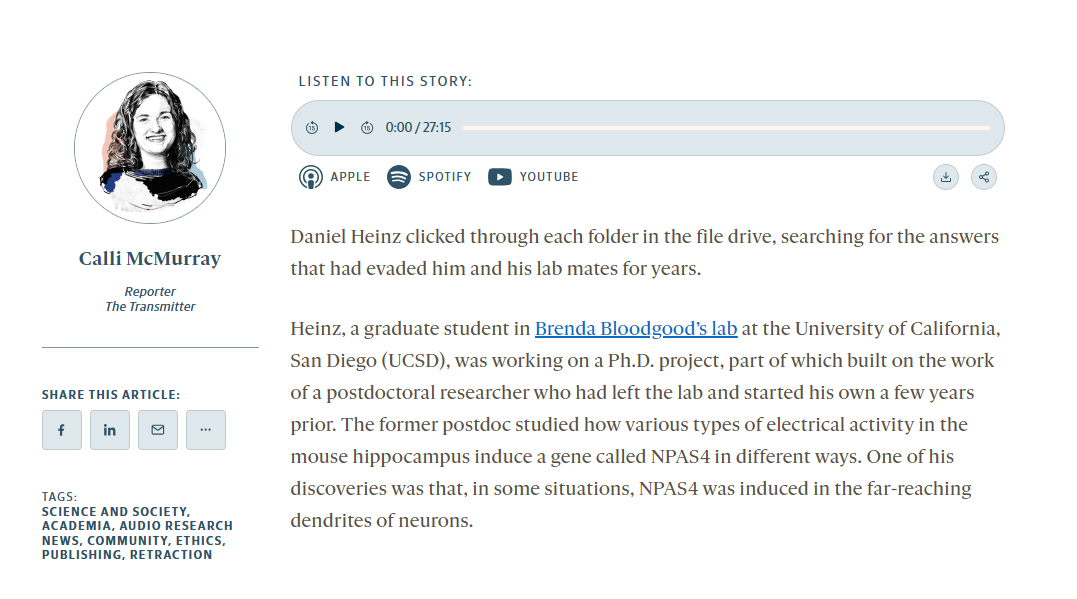The height and width of the screenshot is (599, 1077).
Task: Open author name Calli McMurray
Action: [150, 259]
